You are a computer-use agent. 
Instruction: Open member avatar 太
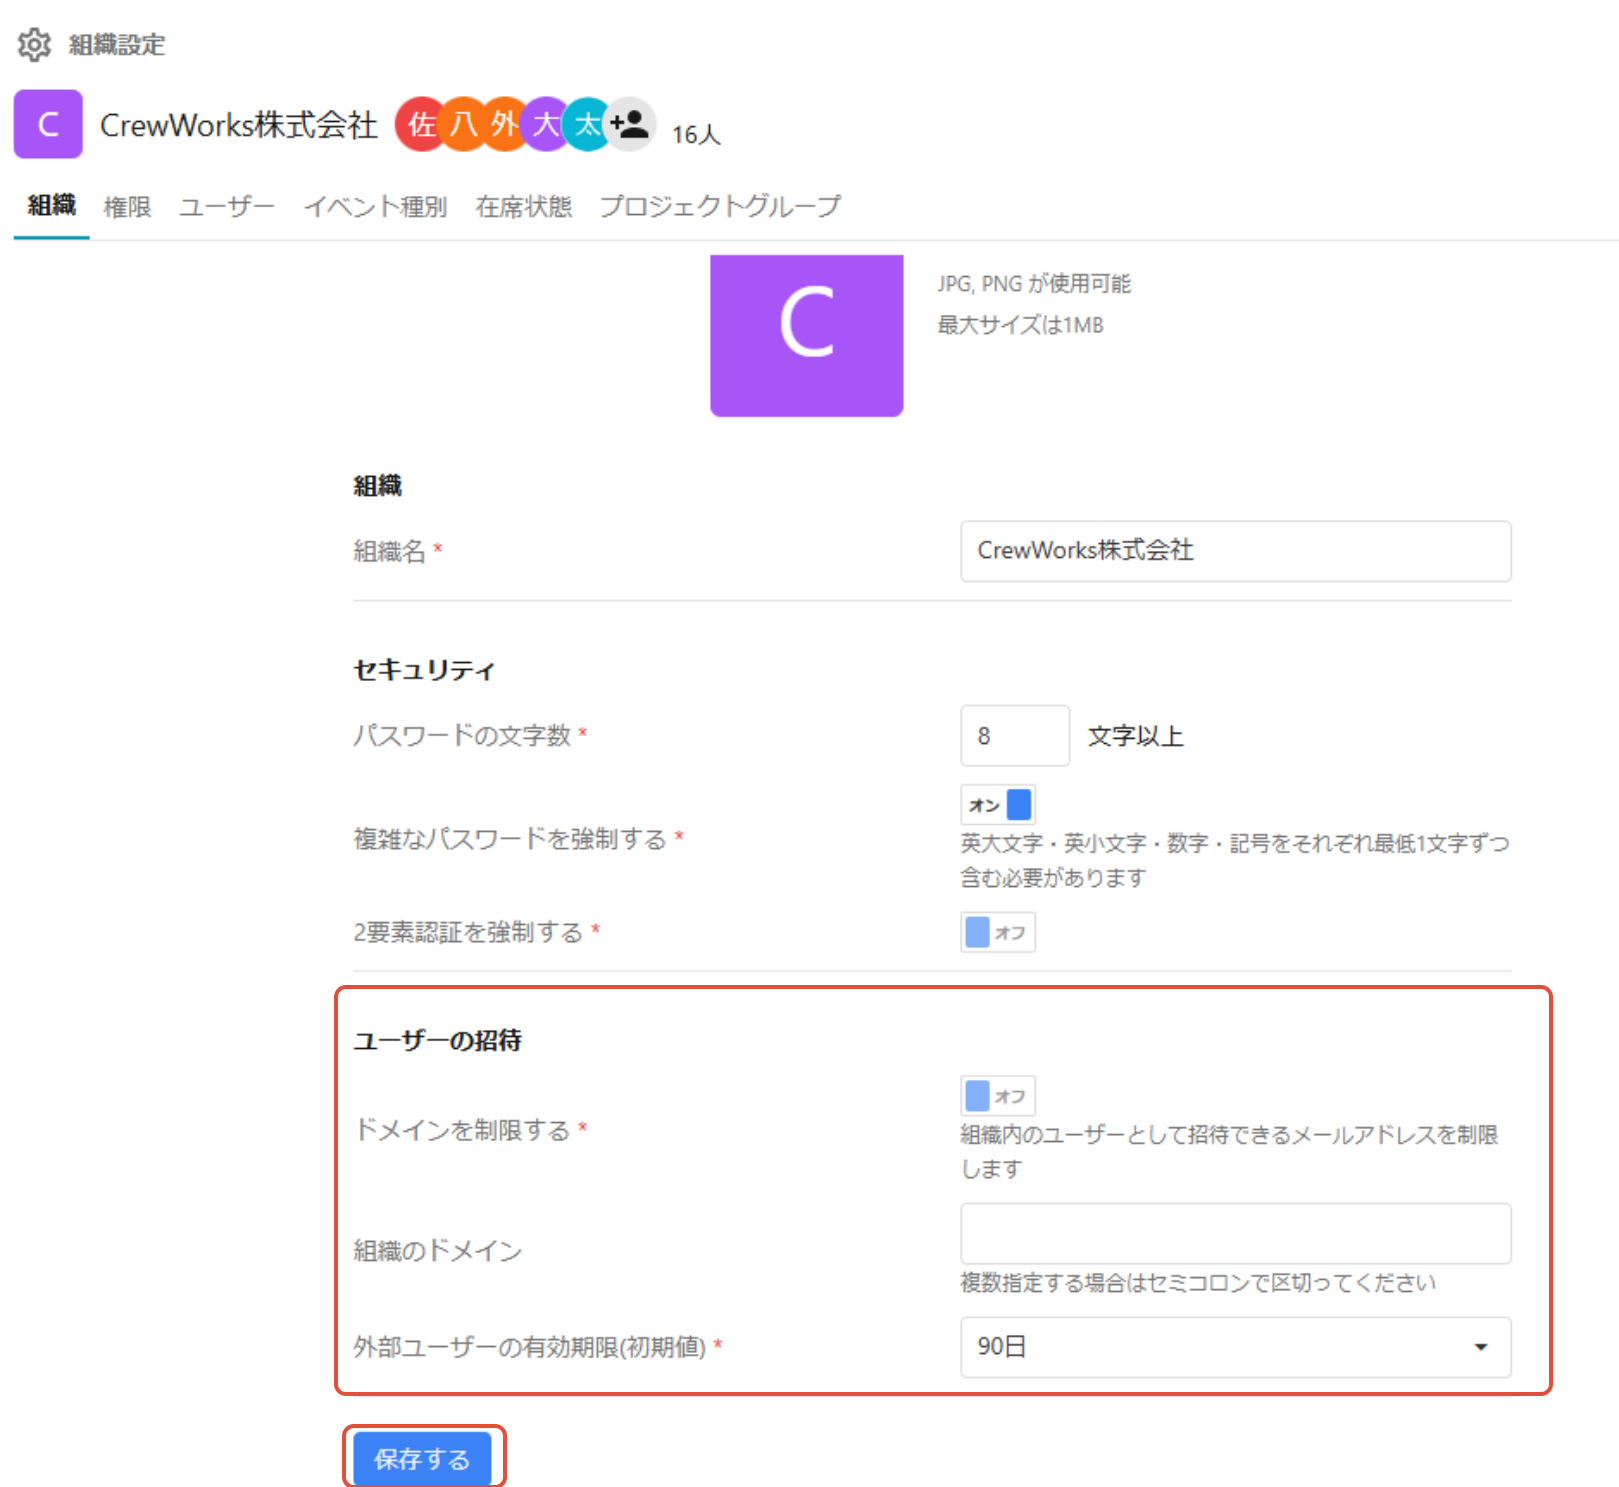[x=586, y=124]
